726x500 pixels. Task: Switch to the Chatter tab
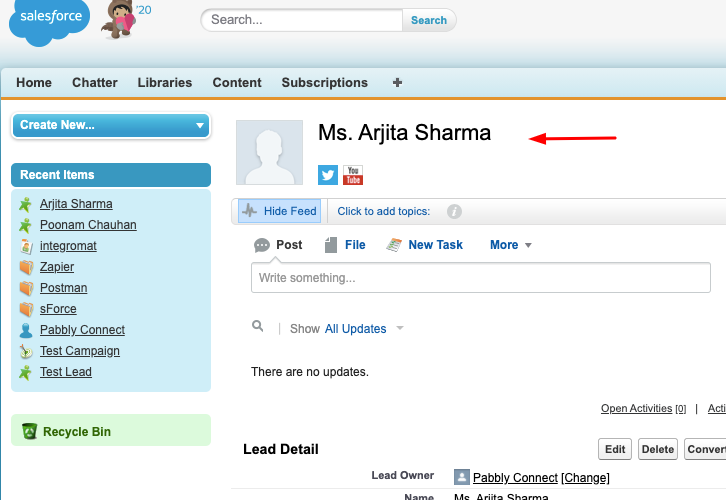coord(95,82)
